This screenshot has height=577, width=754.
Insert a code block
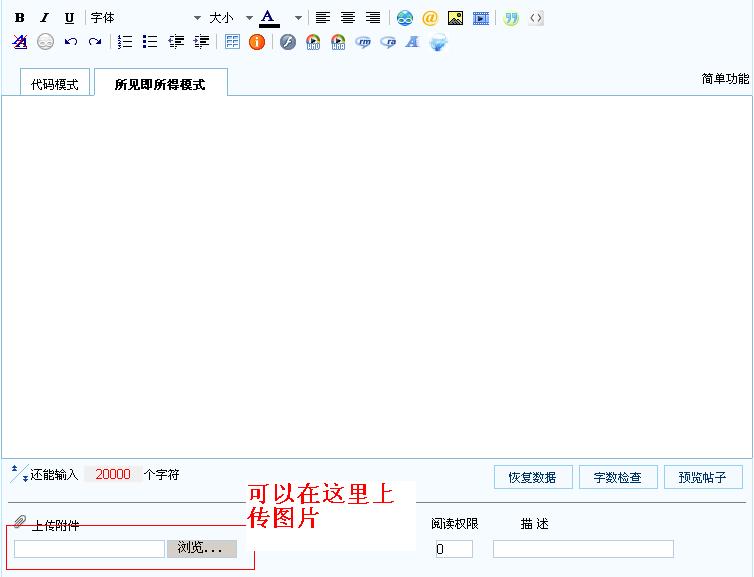tap(536, 18)
